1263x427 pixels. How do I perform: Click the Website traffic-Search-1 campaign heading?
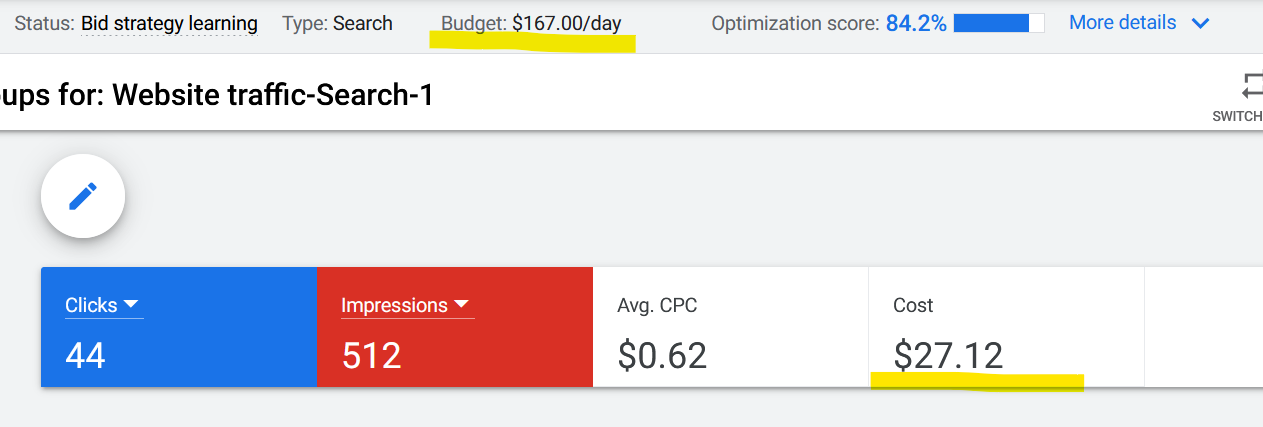(273, 95)
